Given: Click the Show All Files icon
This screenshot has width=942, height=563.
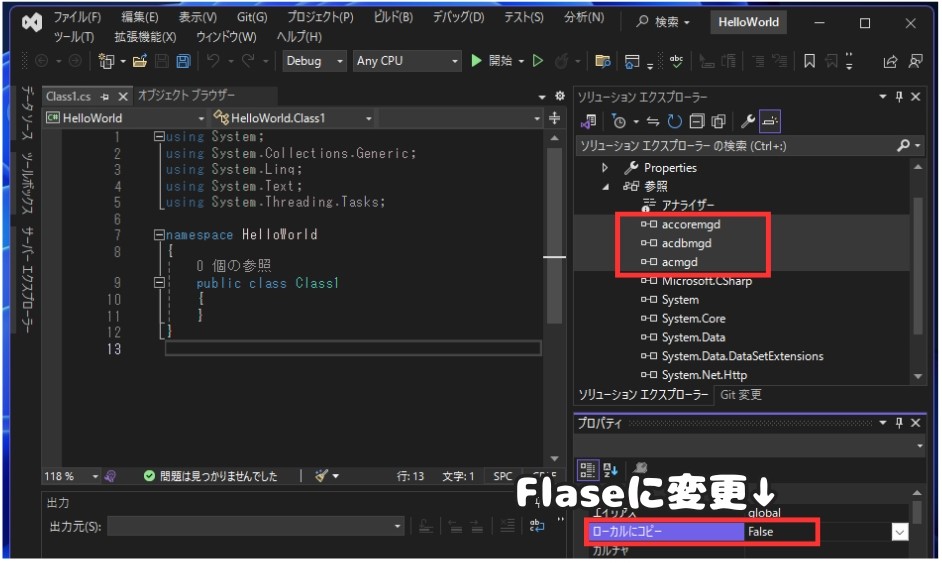Looking at the screenshot, I should [718, 122].
